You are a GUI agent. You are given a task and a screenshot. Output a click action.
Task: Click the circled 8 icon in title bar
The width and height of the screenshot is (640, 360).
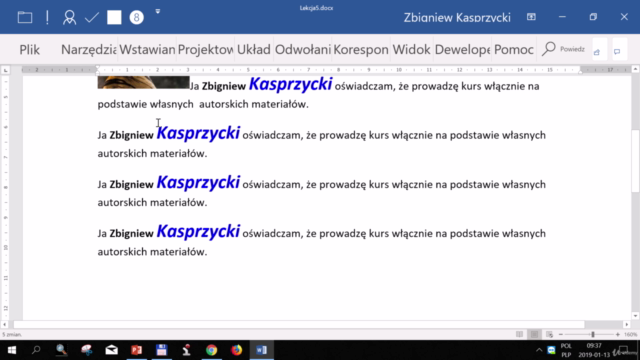point(136,17)
